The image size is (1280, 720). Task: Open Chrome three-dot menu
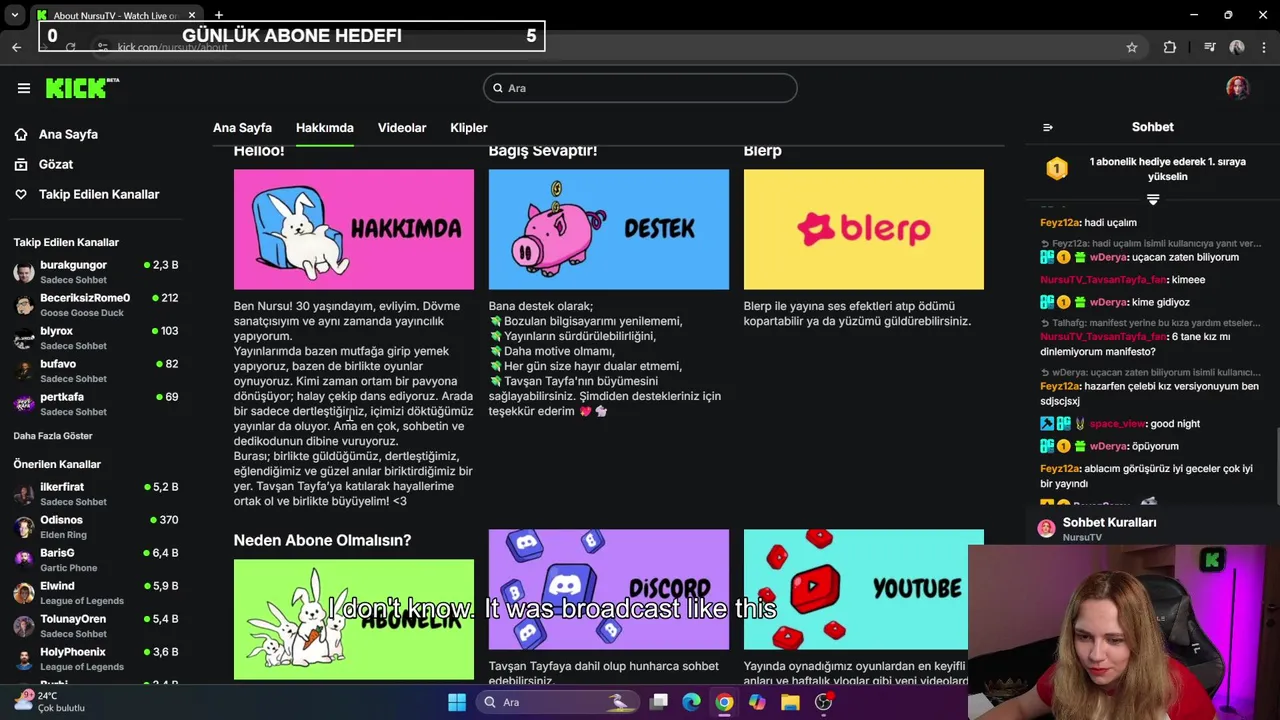[1263, 47]
